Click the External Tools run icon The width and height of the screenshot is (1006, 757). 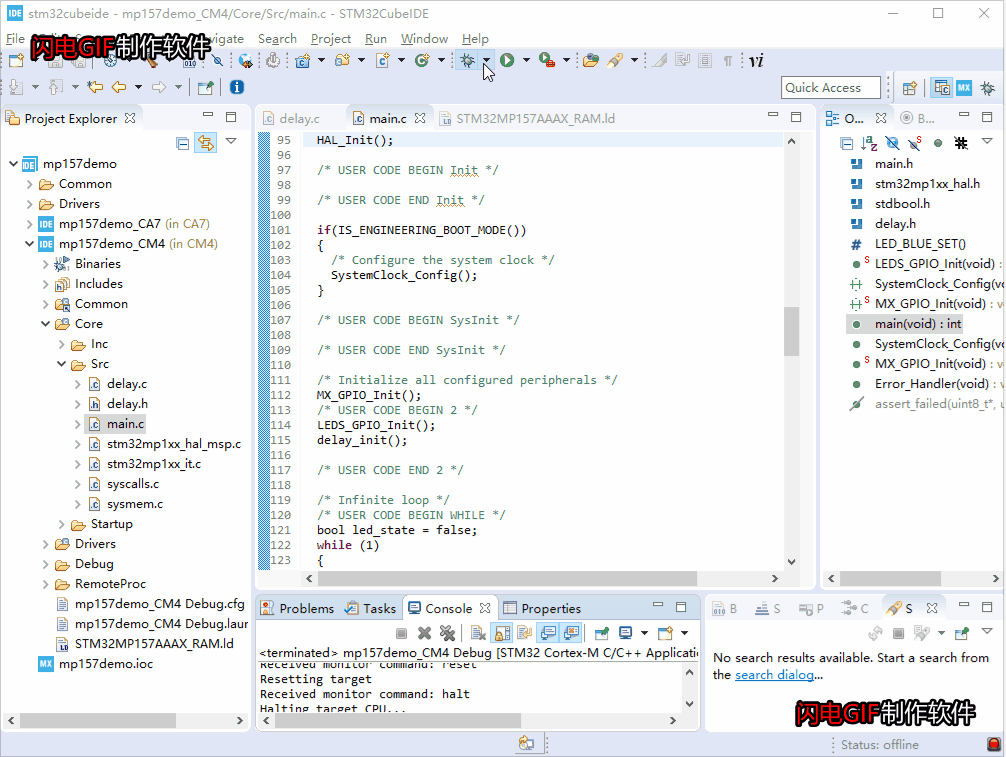[547, 60]
